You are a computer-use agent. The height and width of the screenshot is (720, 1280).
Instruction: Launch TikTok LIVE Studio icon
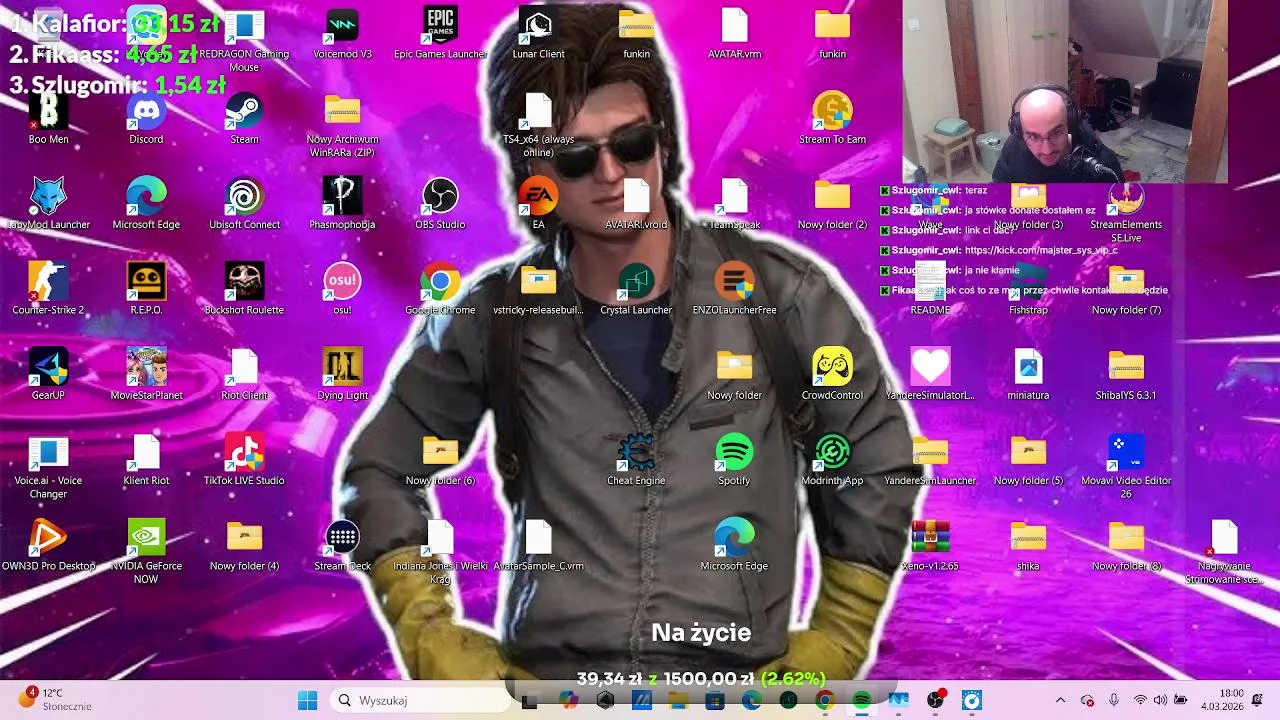(x=244, y=460)
